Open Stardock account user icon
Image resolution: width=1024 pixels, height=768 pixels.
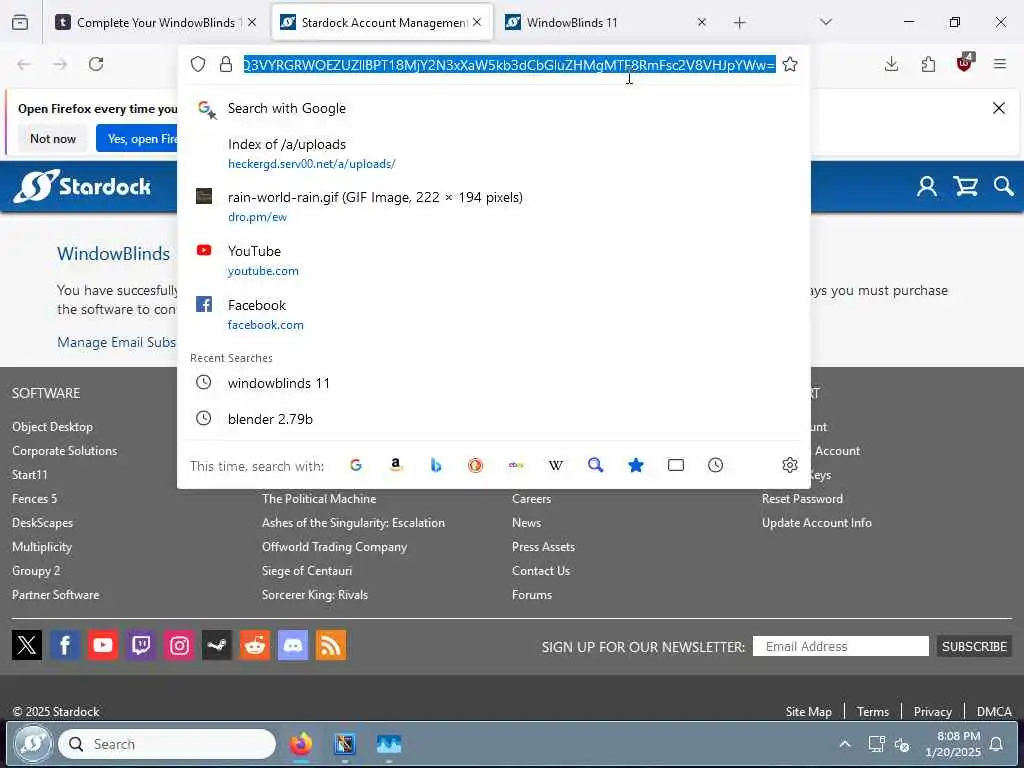927,187
